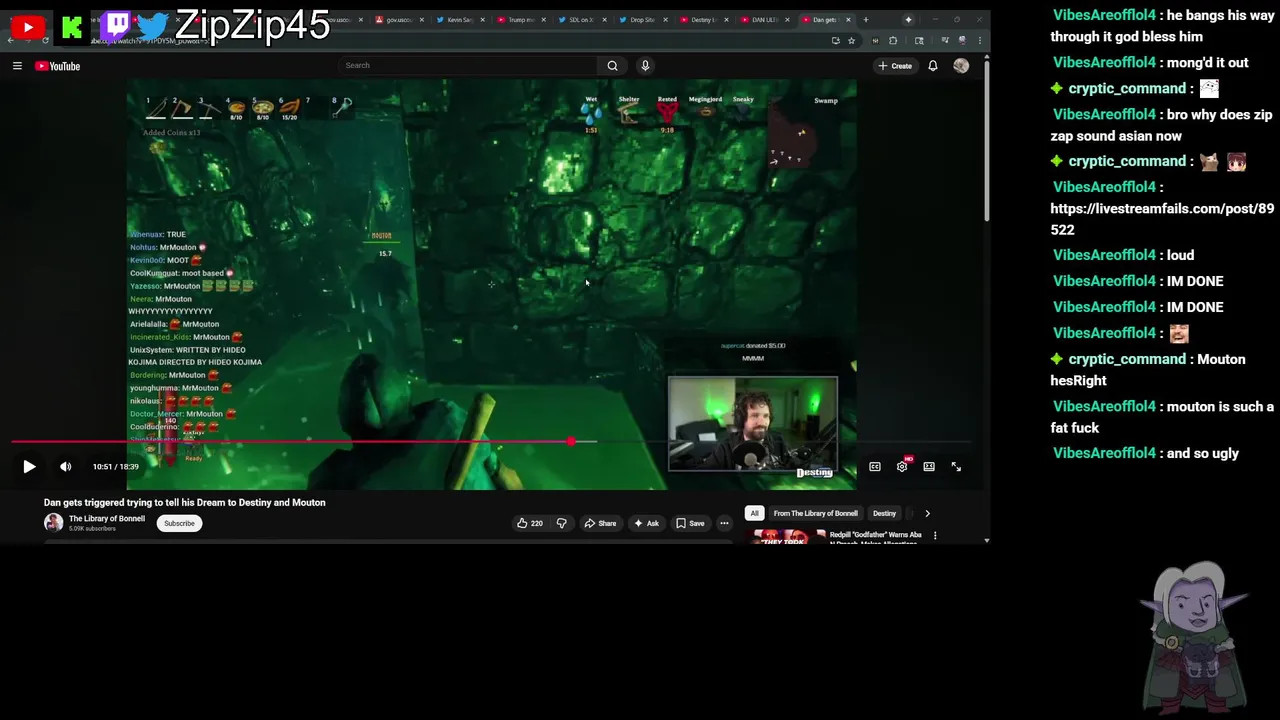Switch to the Kevin Sar browser tab
Image resolution: width=1280 pixels, height=720 pixels.
coord(460,20)
